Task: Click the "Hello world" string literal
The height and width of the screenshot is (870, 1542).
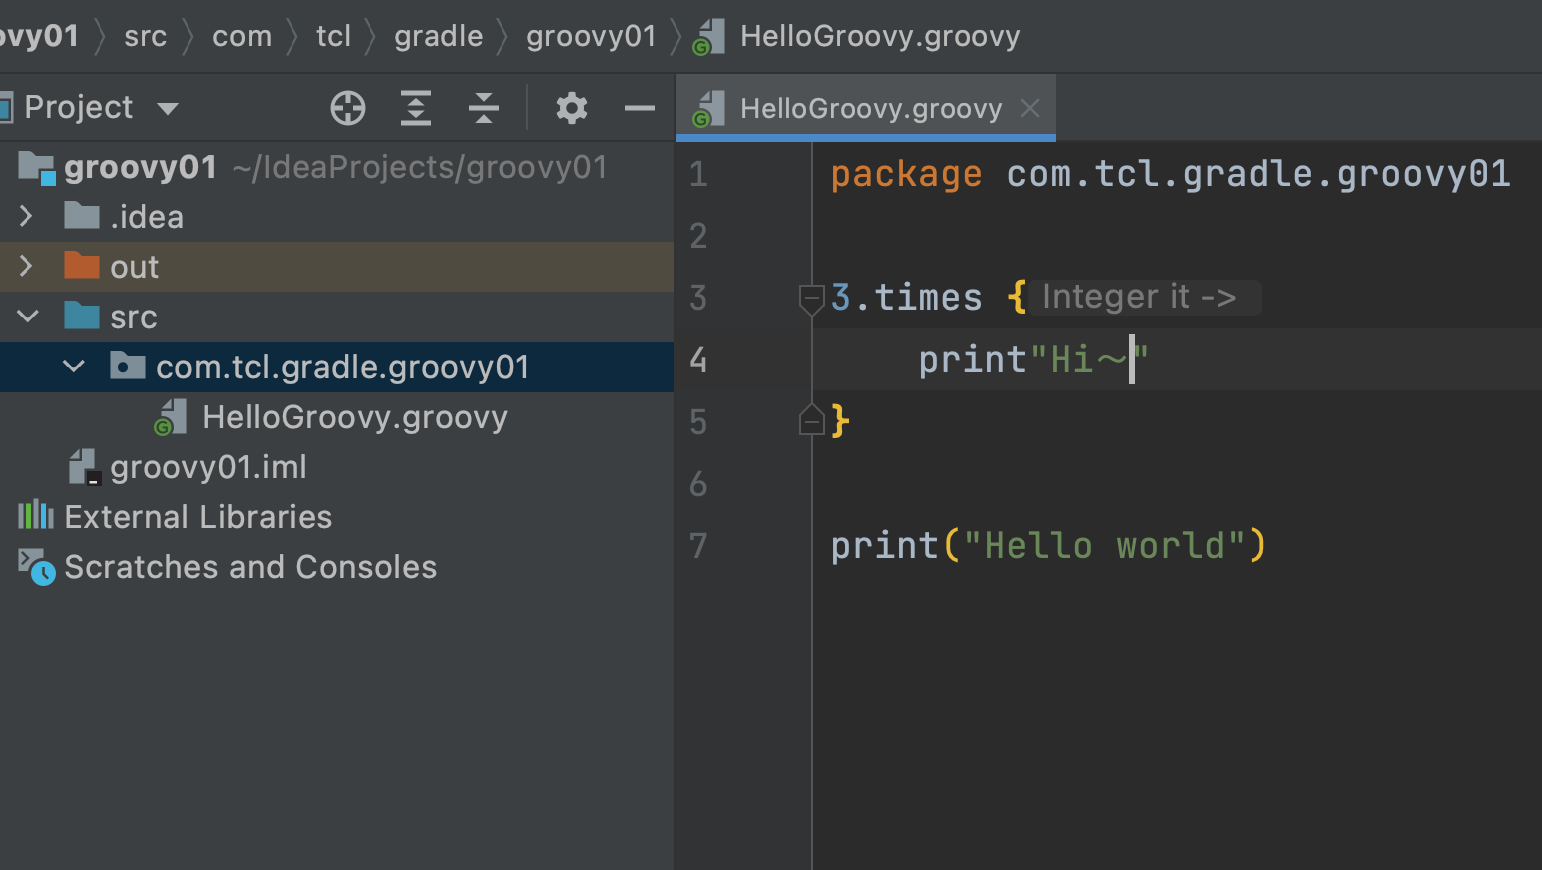Action: point(1104,546)
